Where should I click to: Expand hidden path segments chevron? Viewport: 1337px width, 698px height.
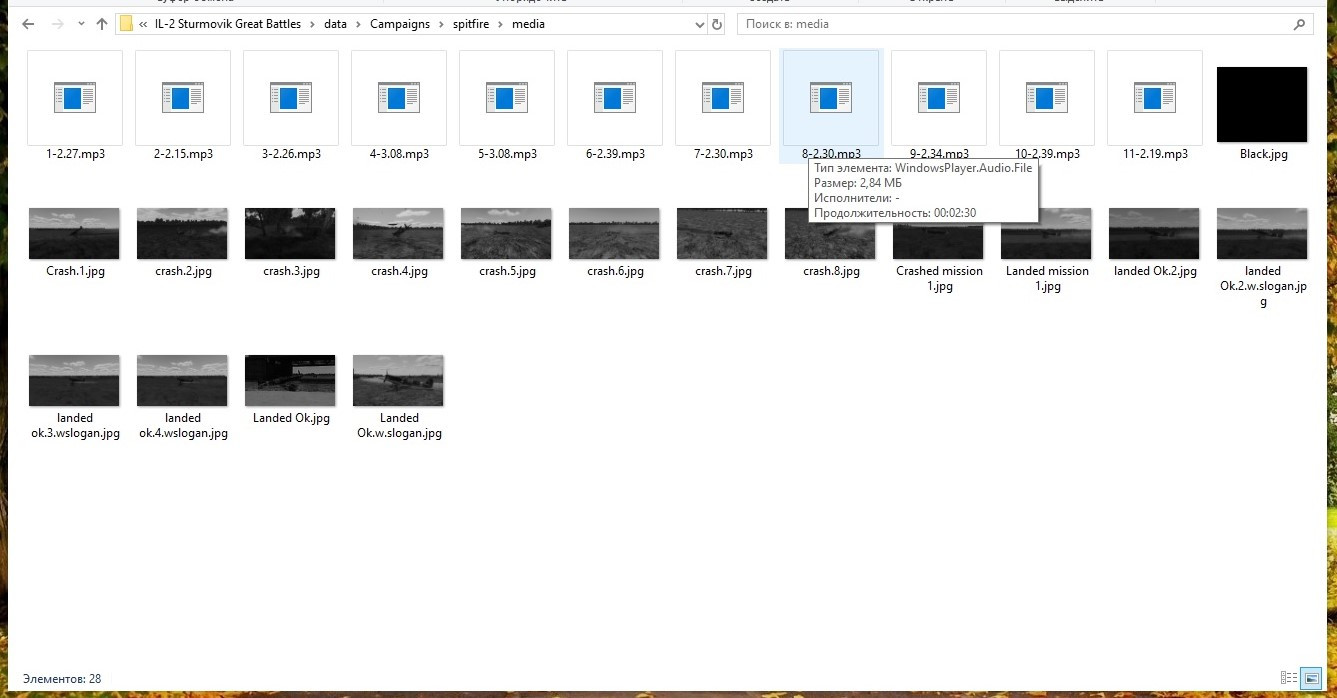(144, 24)
